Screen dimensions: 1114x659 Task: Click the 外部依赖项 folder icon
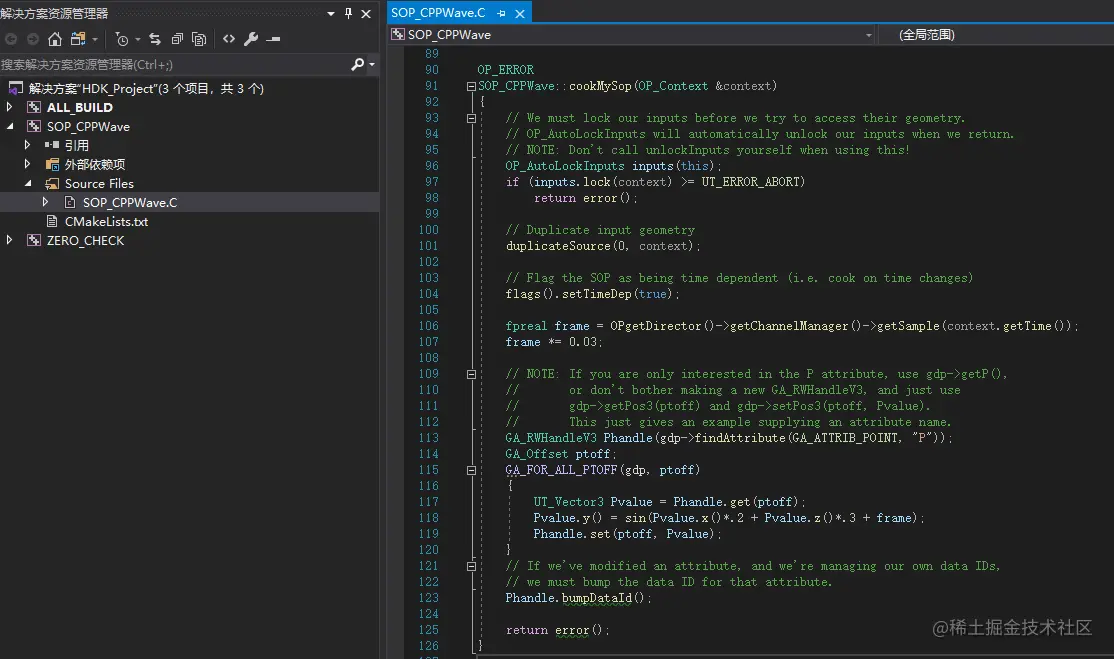click(x=52, y=165)
